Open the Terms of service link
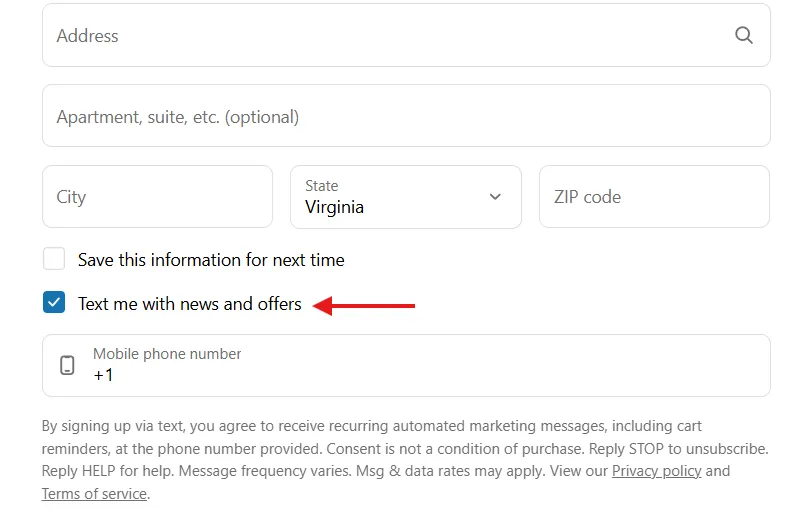The height and width of the screenshot is (521, 812). 94,494
